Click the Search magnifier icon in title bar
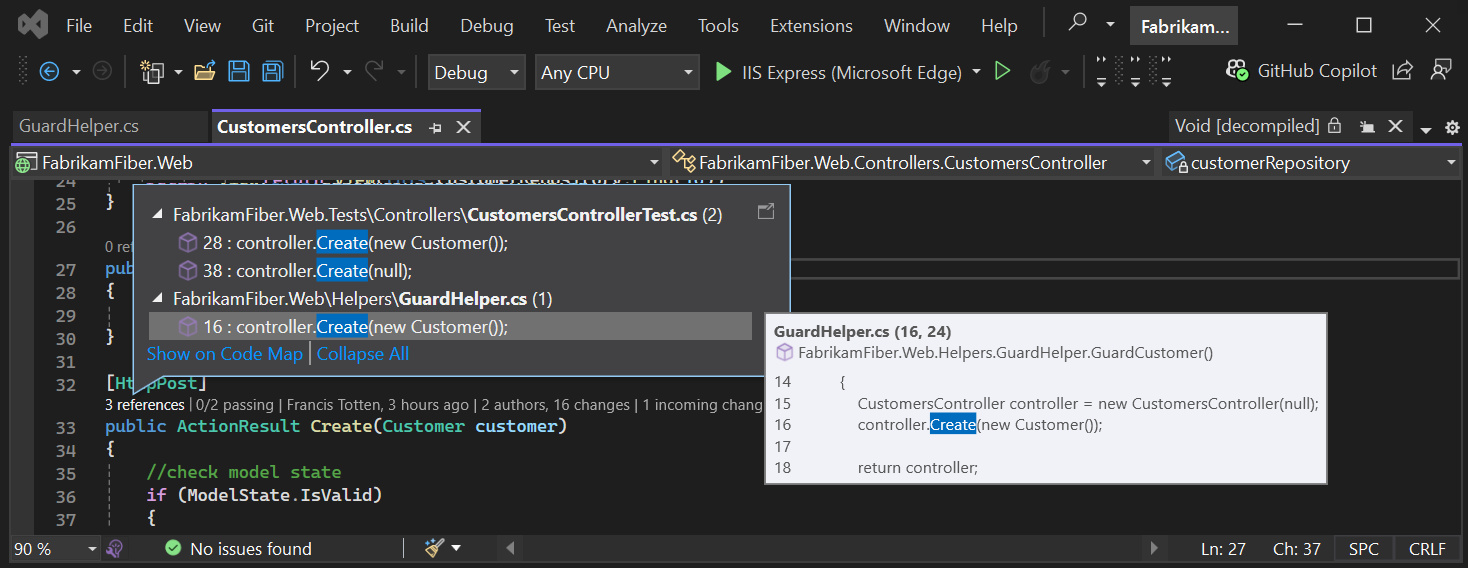The width and height of the screenshot is (1468, 568). (x=1077, y=23)
